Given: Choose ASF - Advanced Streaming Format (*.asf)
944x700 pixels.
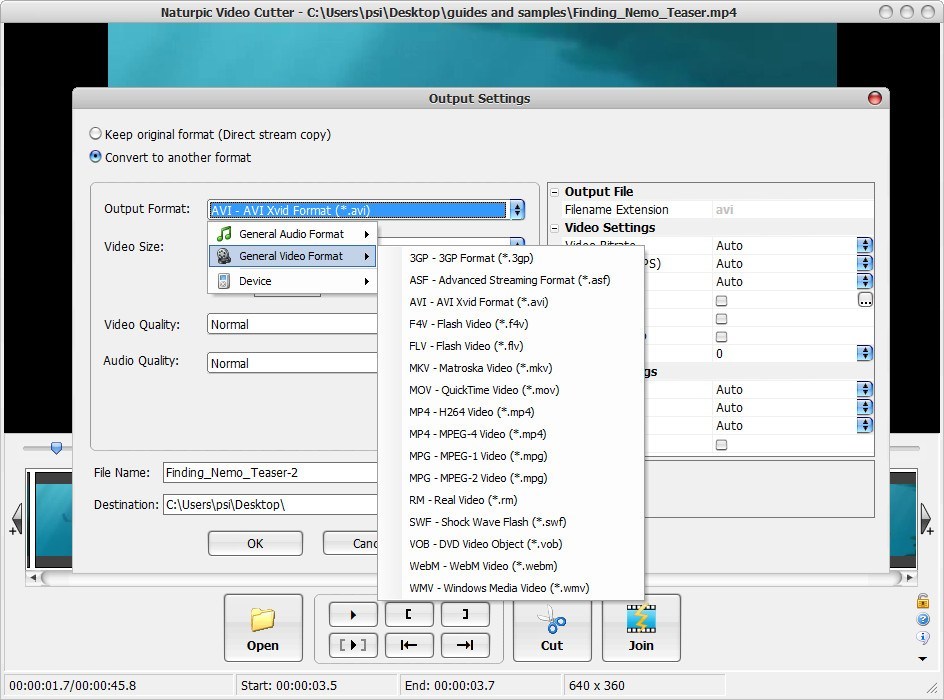Looking at the screenshot, I should click(x=511, y=280).
